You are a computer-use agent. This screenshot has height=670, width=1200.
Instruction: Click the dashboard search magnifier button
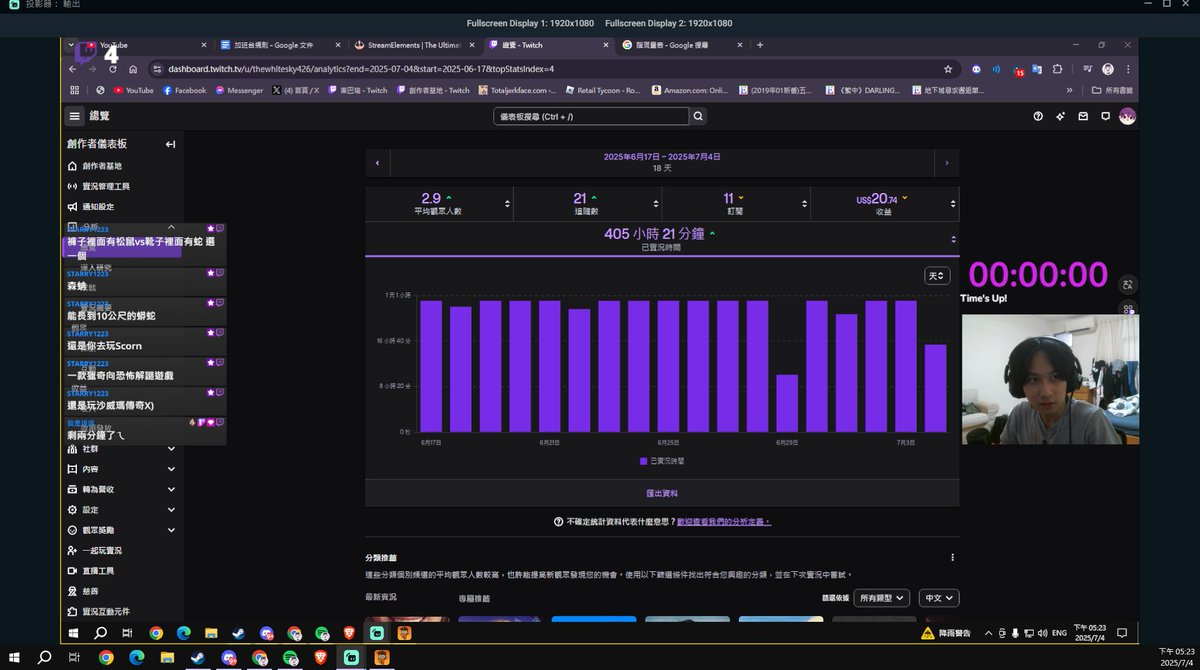point(698,116)
